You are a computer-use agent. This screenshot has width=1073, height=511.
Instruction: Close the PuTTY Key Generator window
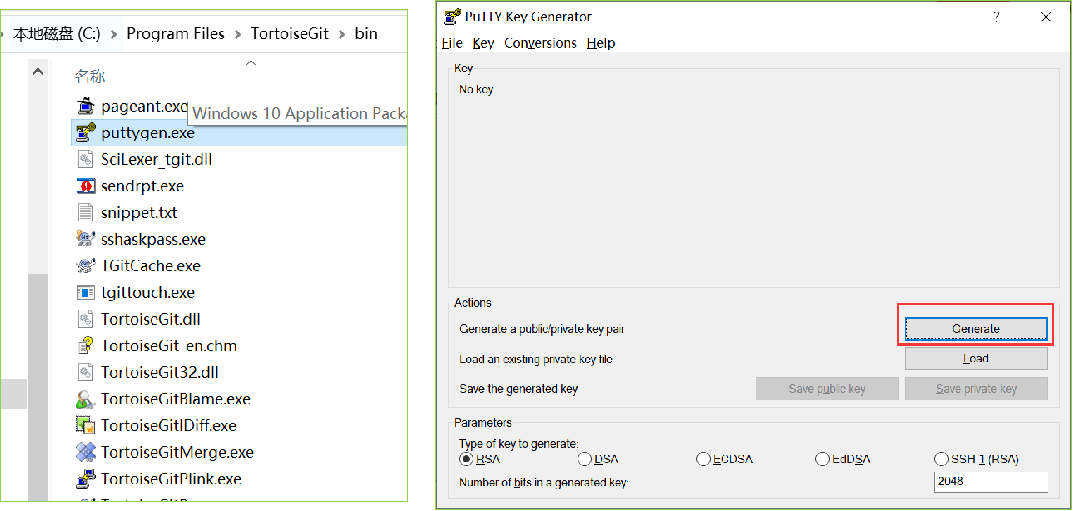coord(1046,17)
